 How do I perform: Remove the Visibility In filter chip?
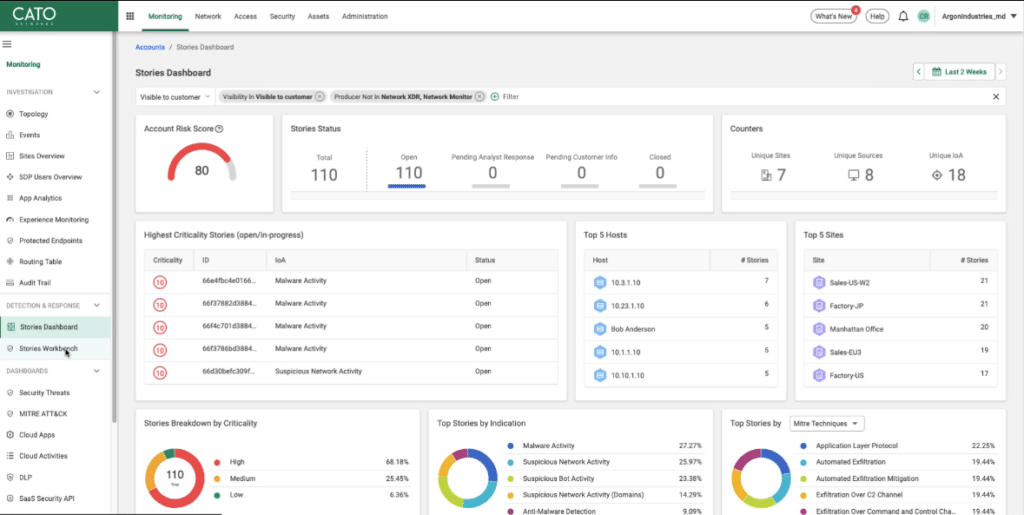(320, 97)
